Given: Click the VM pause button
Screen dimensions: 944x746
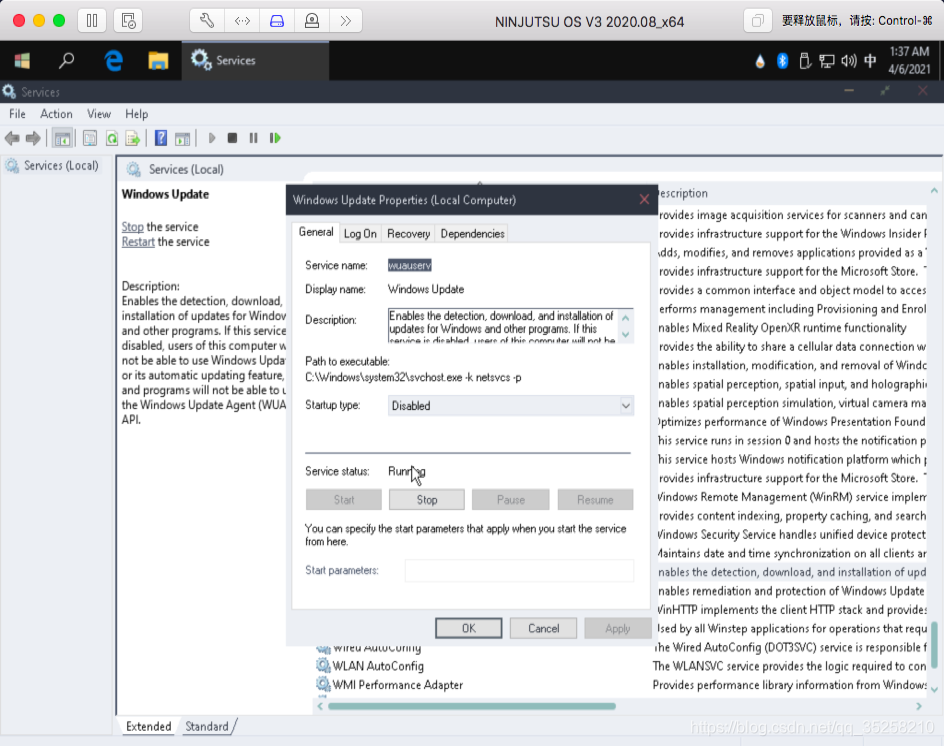Looking at the screenshot, I should pyautogui.click(x=92, y=20).
